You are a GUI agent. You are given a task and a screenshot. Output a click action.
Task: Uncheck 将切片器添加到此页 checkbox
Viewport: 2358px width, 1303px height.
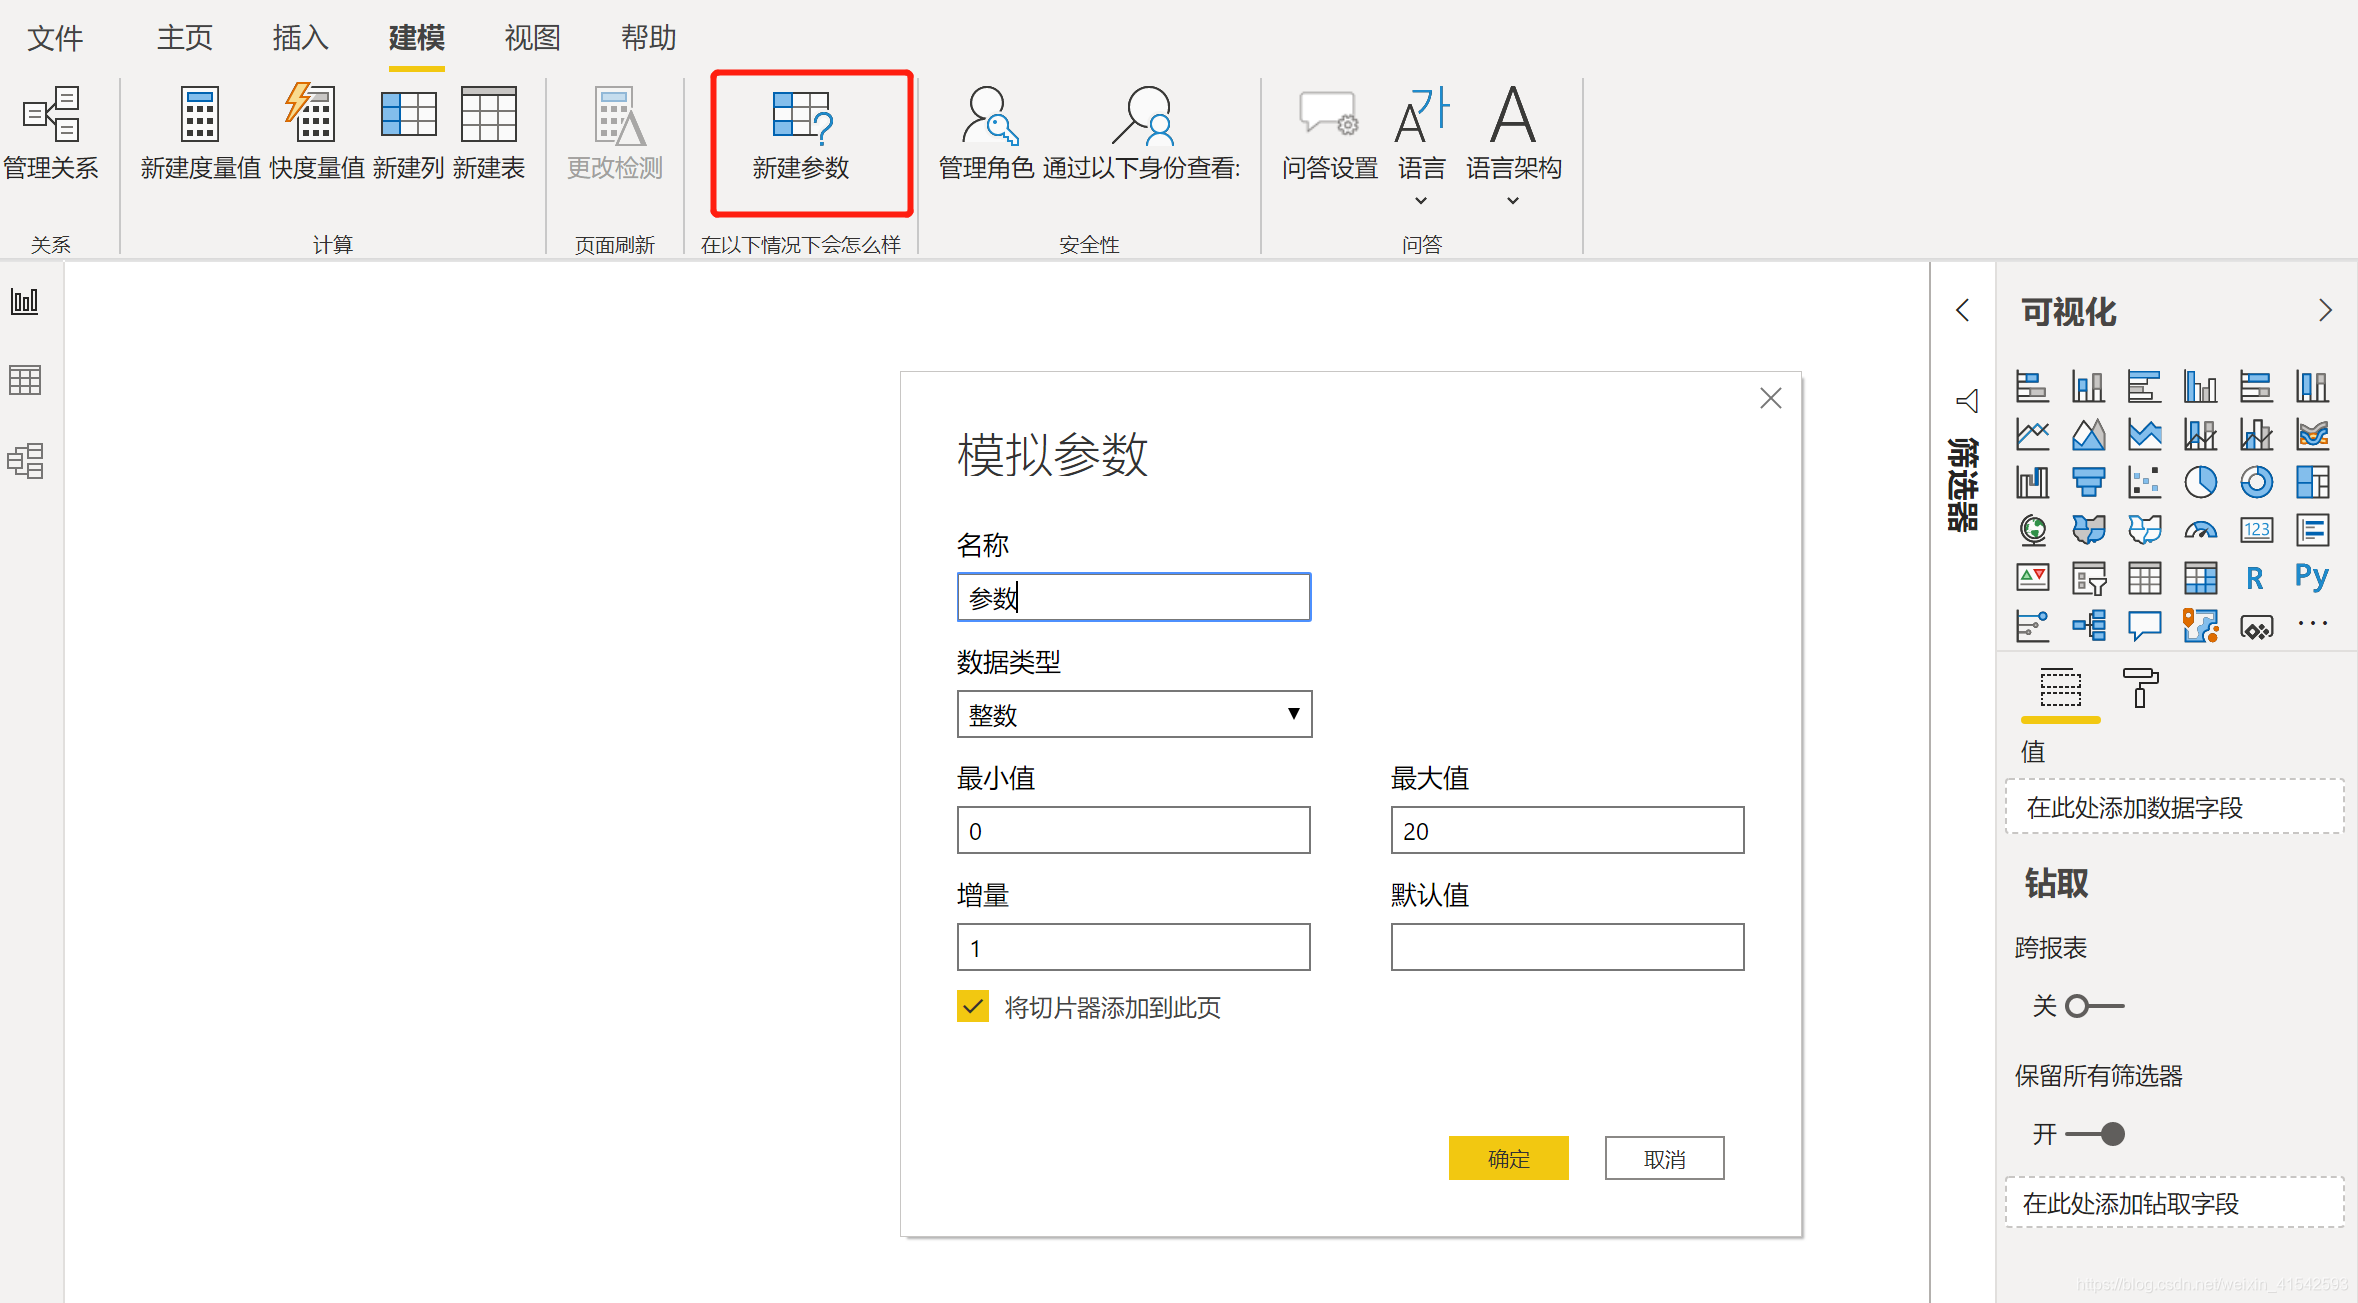click(973, 1006)
